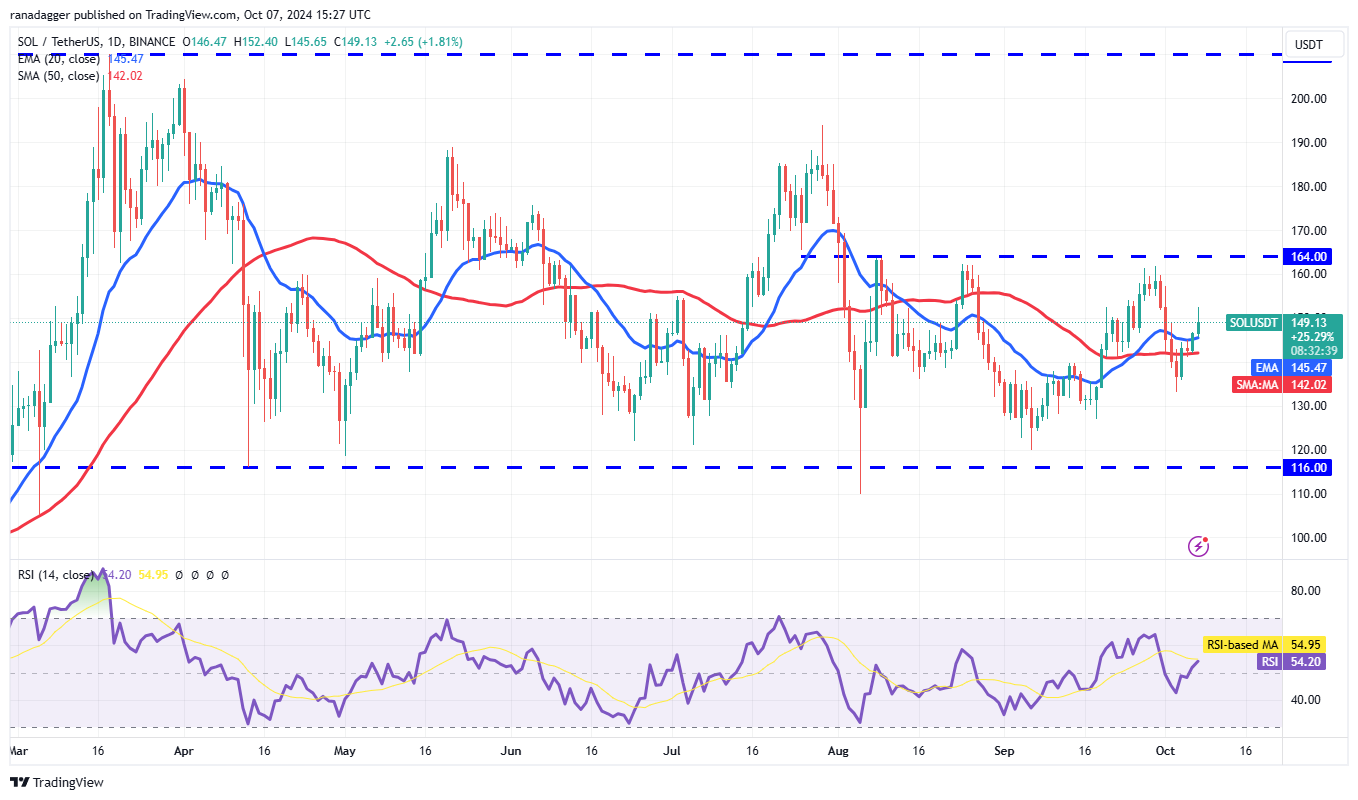Click the EMA legend value 145.47
The width and height of the screenshot is (1358, 800).
tap(125, 59)
